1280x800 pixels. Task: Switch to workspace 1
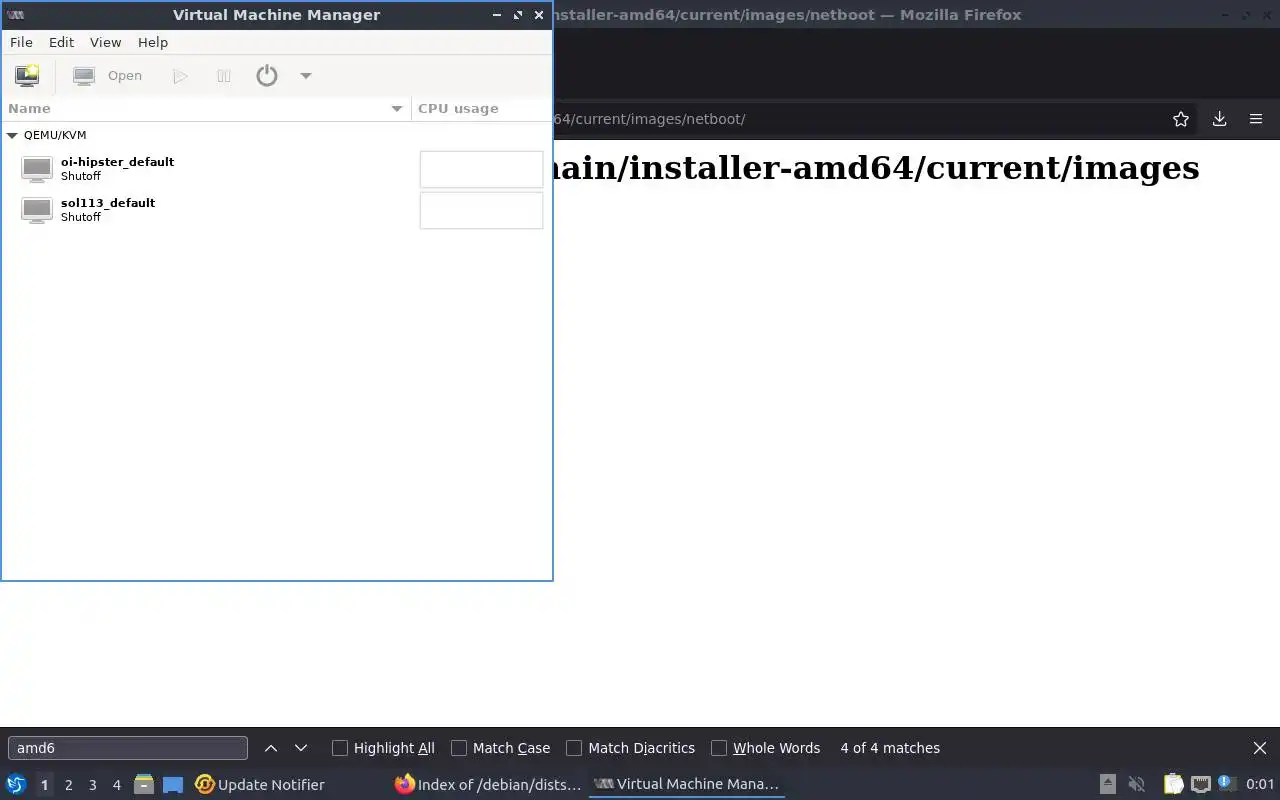[x=44, y=785]
